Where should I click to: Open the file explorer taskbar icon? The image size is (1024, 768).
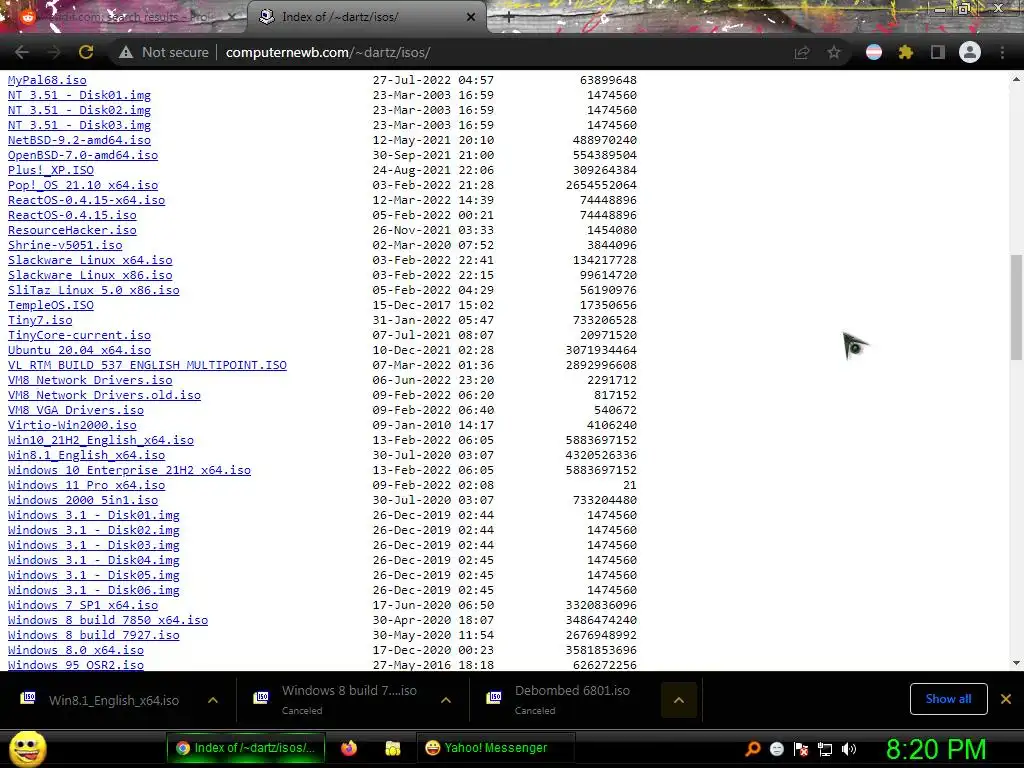point(392,748)
